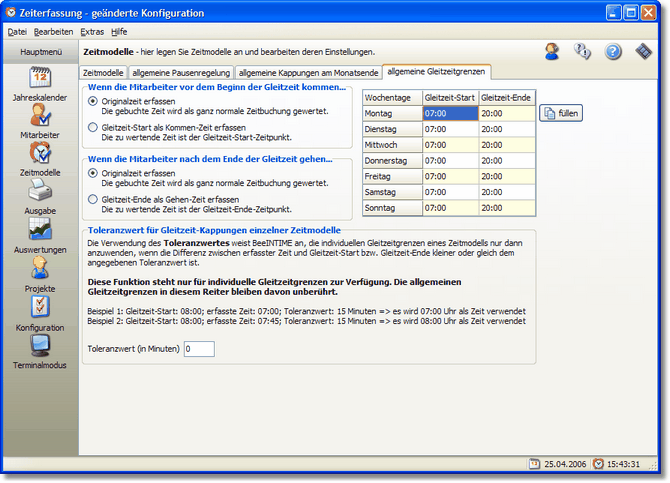Click the Toleranzwert minutes input field
Screen dimensions: 670x483
click(199, 348)
